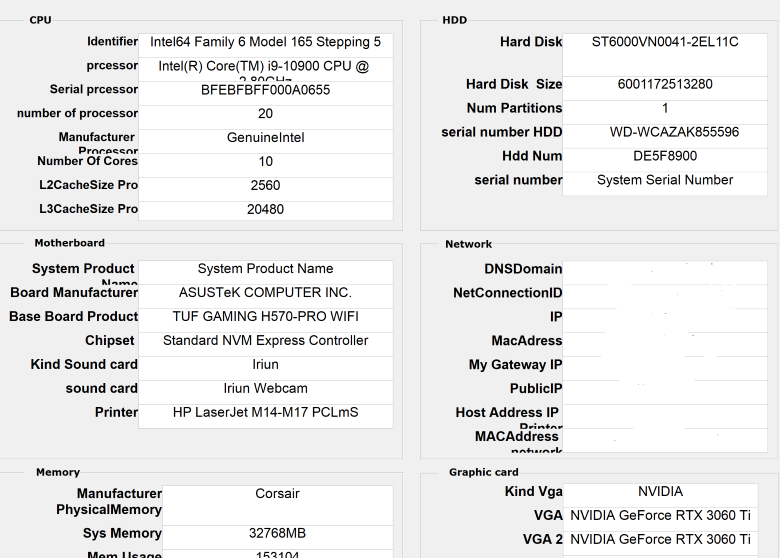Click the Motherboard group heading
780x558 pixels.
coord(70,243)
